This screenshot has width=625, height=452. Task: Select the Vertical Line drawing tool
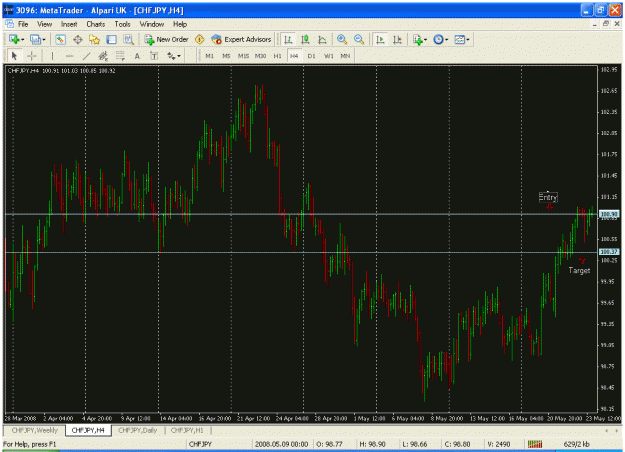pos(52,56)
